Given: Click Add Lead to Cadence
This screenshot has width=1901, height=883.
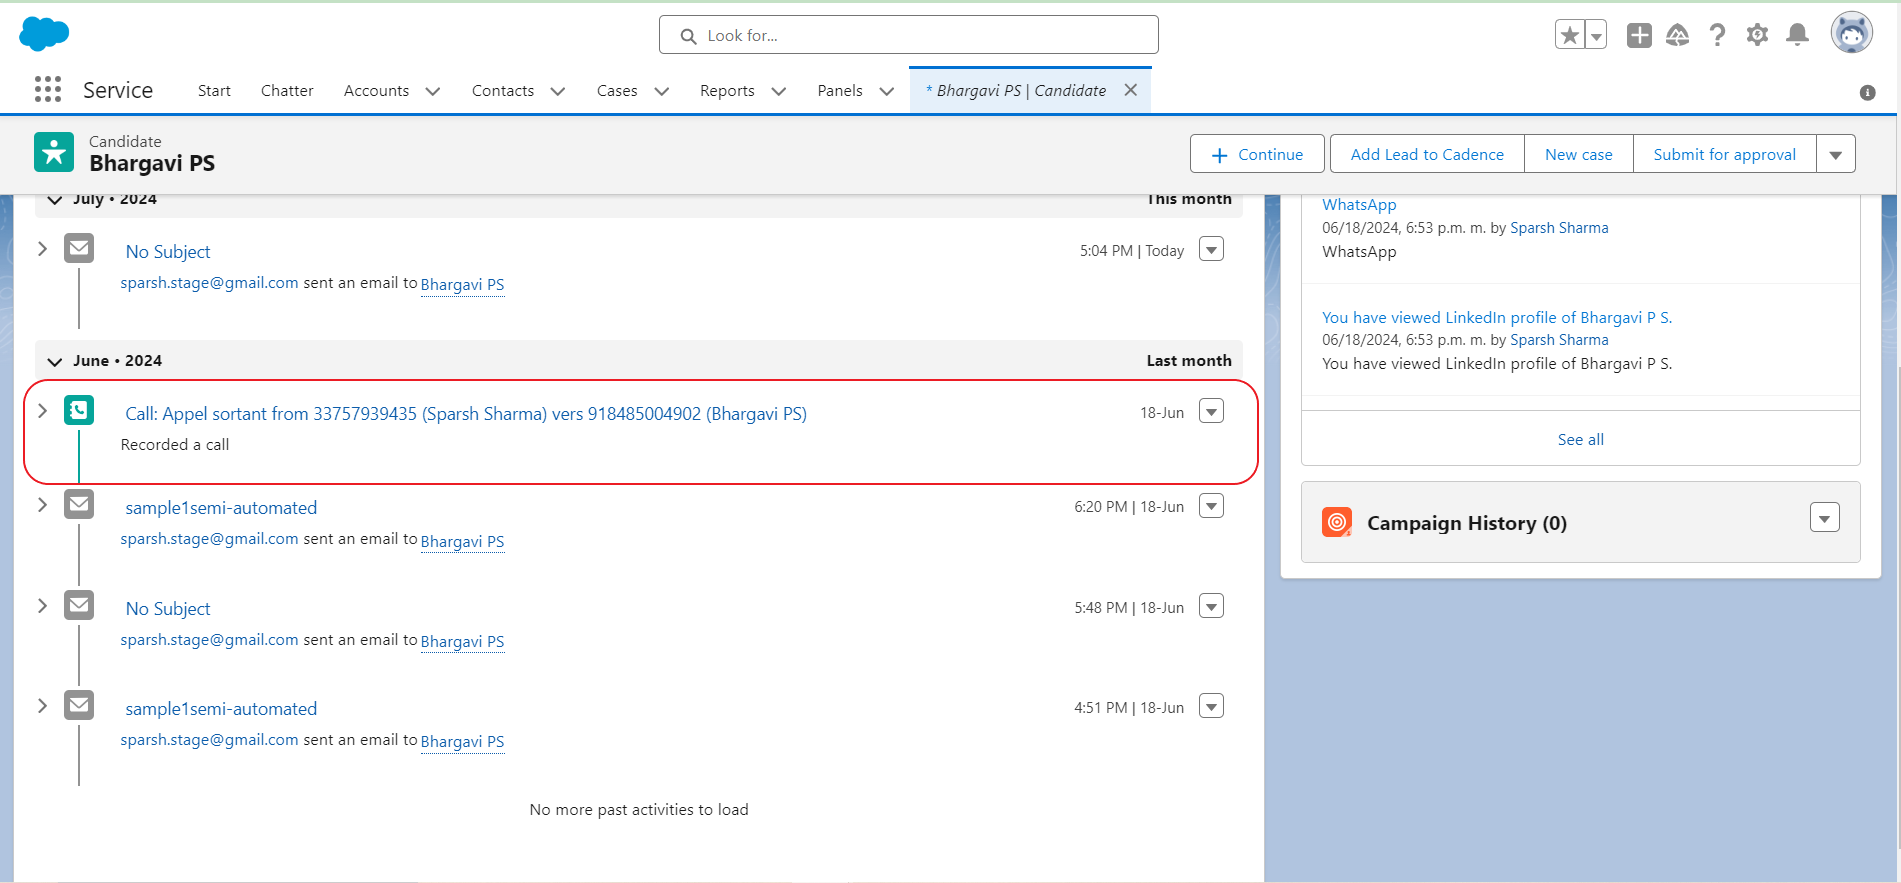Looking at the screenshot, I should coord(1427,154).
